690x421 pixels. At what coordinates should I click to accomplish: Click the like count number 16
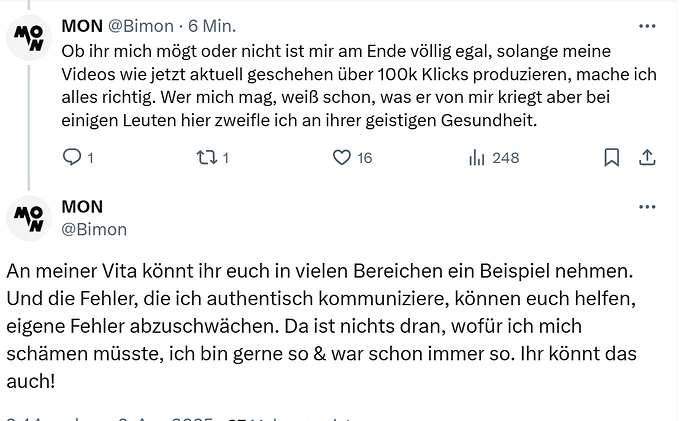pos(364,158)
